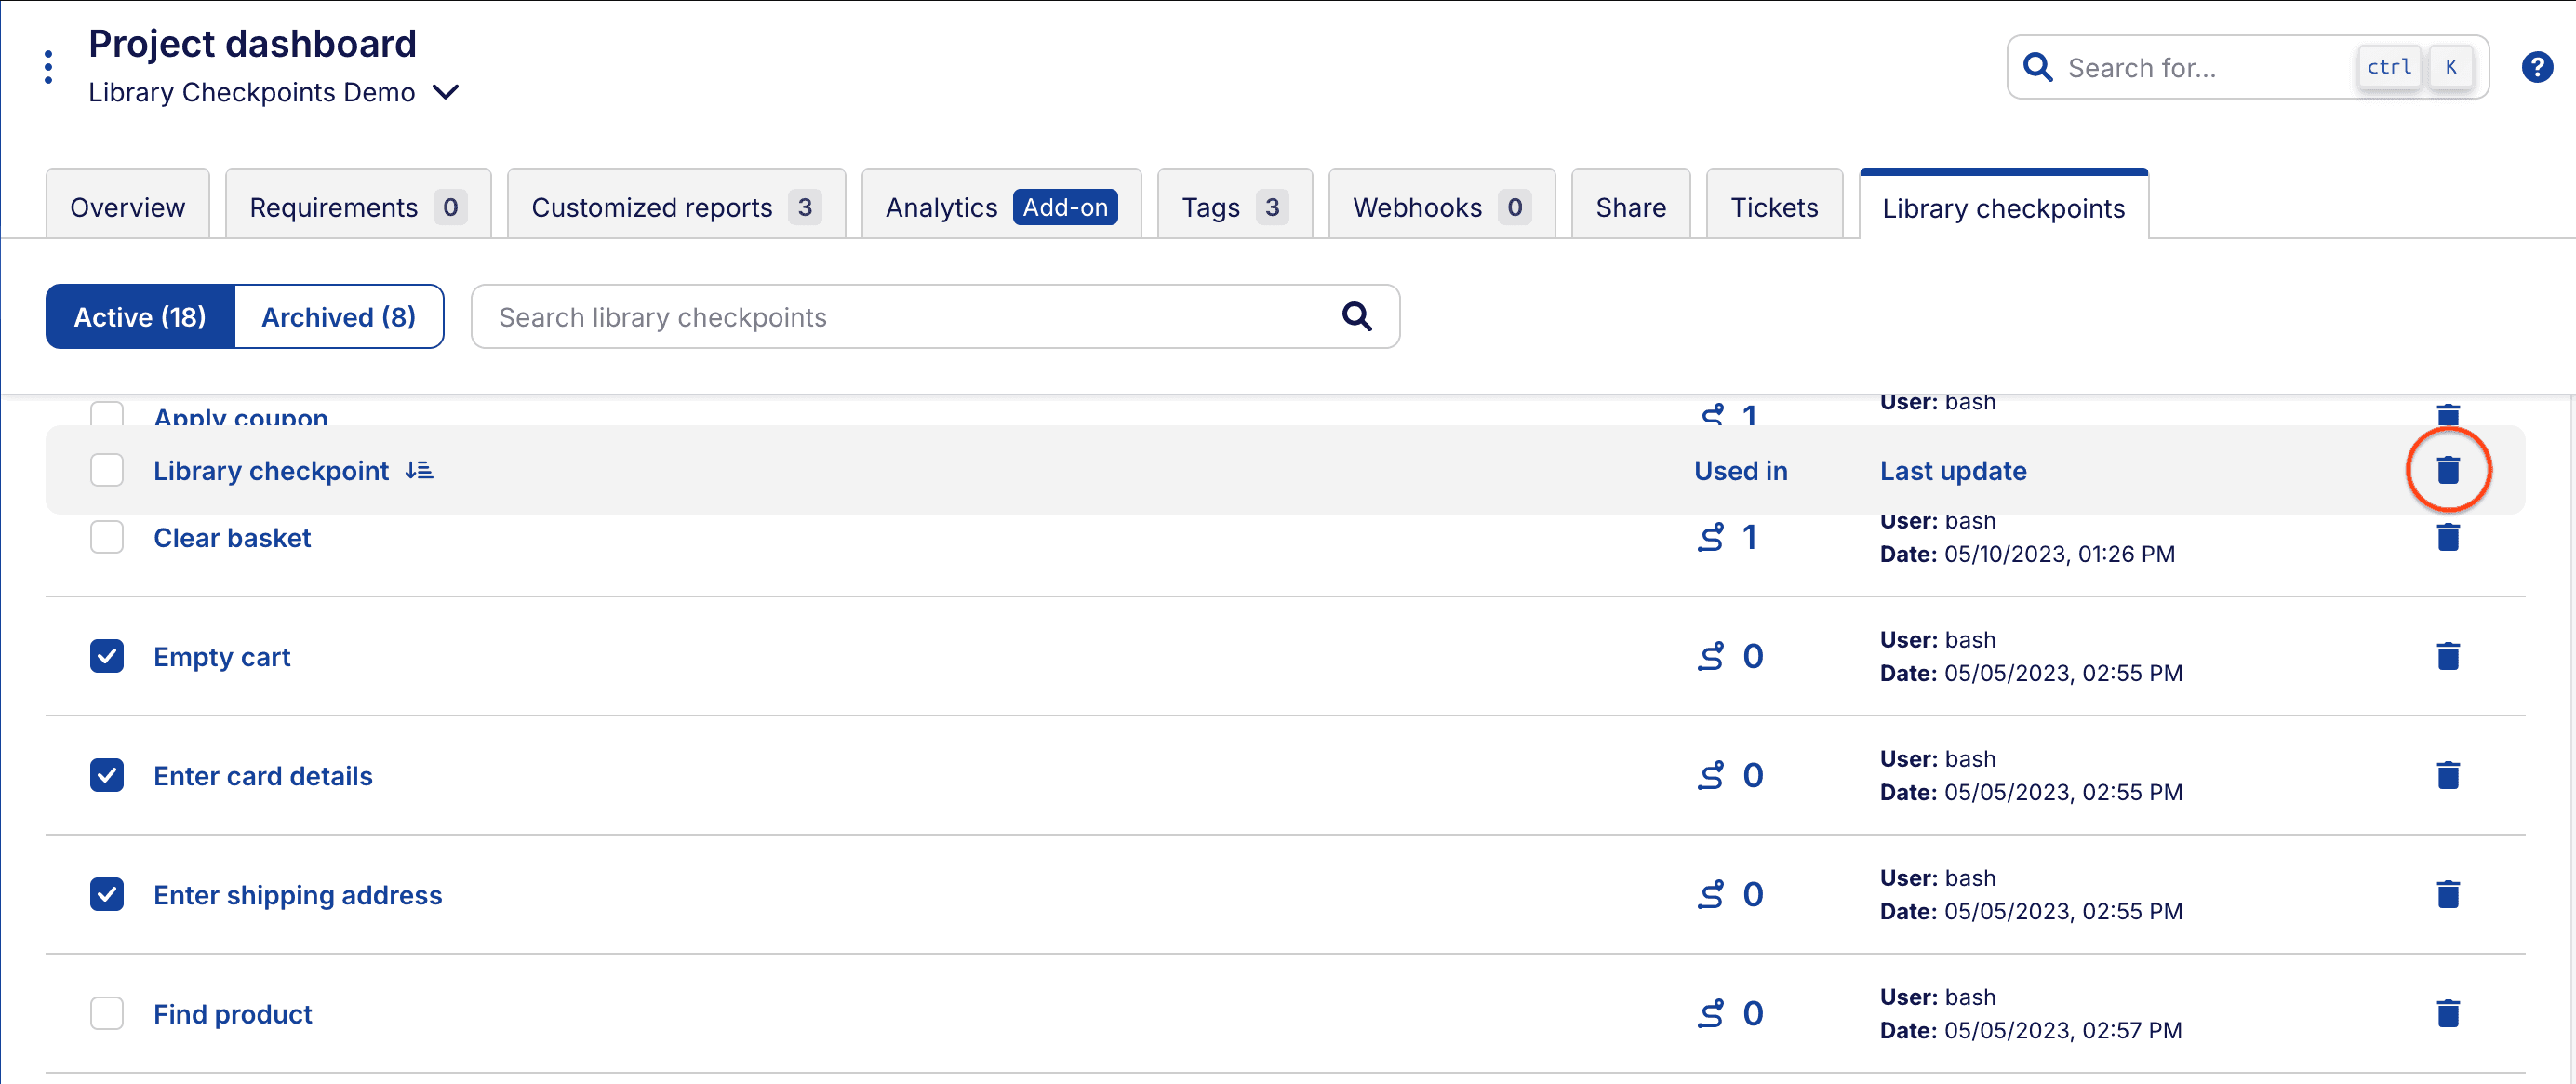Sort by the Last update column
The image size is (2576, 1084).
pos(1952,470)
